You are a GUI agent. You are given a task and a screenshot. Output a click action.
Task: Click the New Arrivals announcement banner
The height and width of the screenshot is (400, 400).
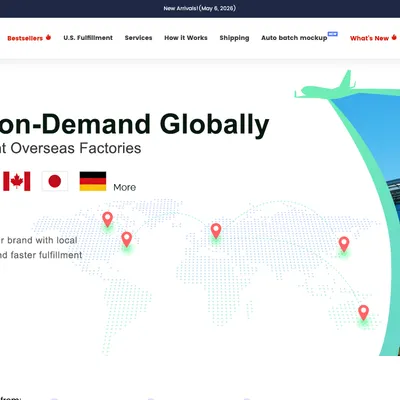[200, 8]
